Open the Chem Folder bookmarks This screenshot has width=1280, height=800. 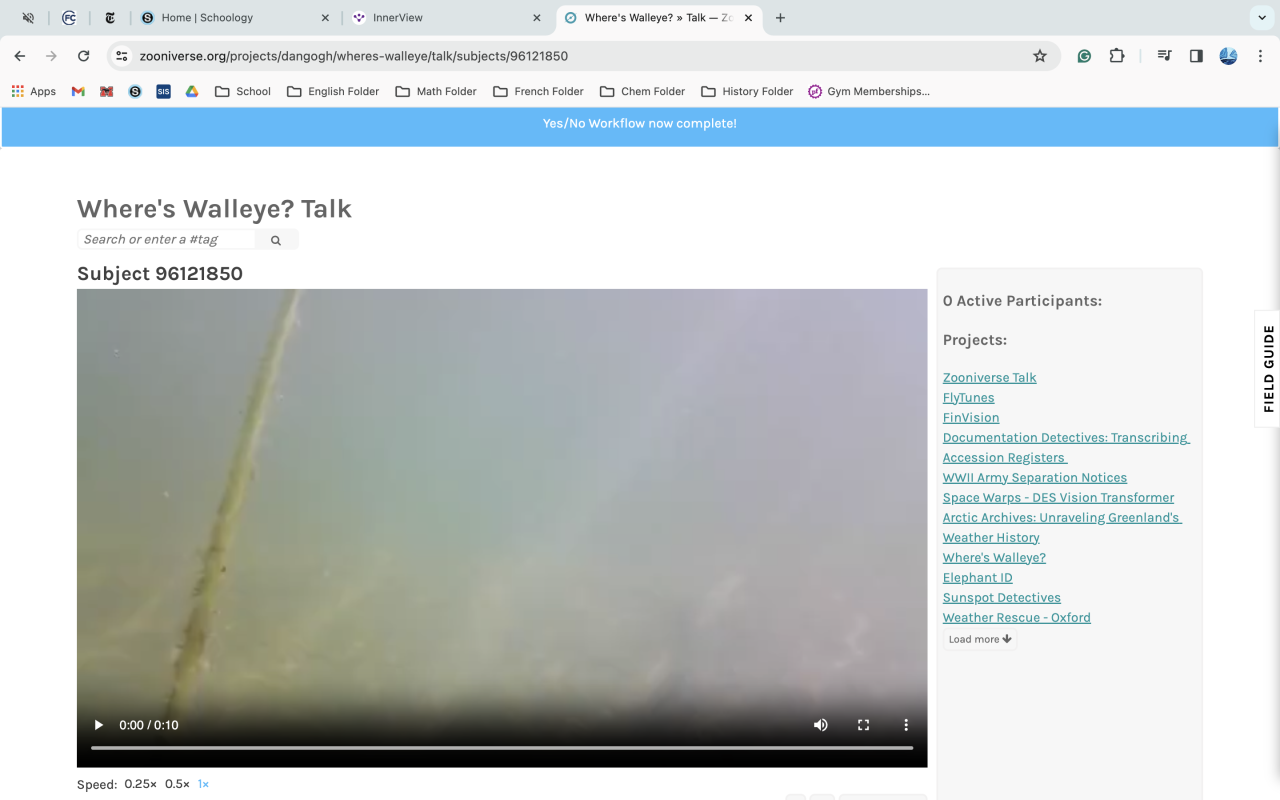(x=643, y=91)
